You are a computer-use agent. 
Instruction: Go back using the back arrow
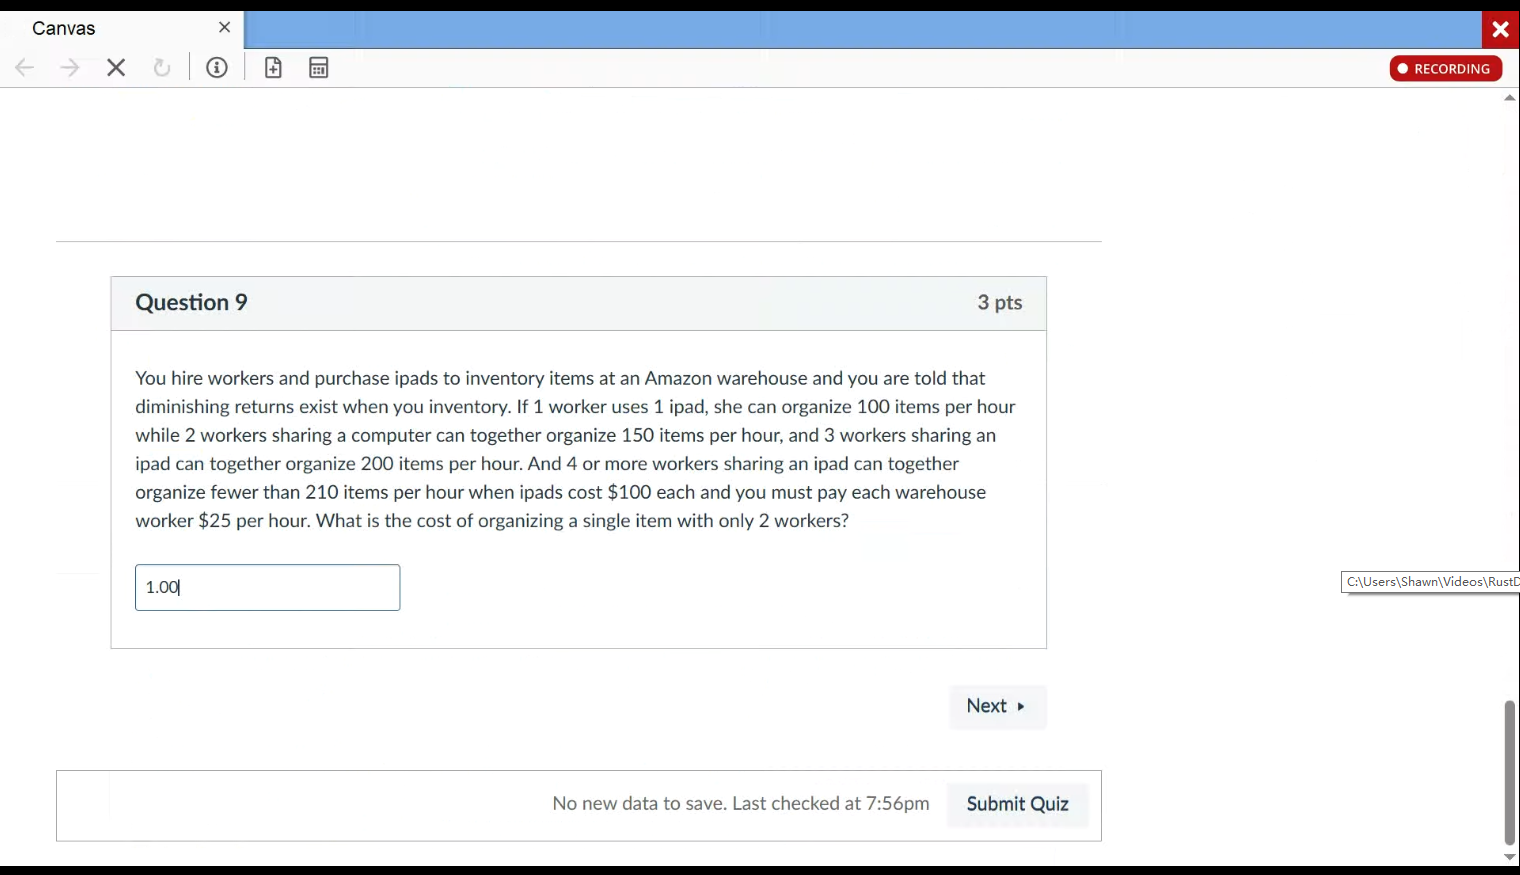pos(25,68)
